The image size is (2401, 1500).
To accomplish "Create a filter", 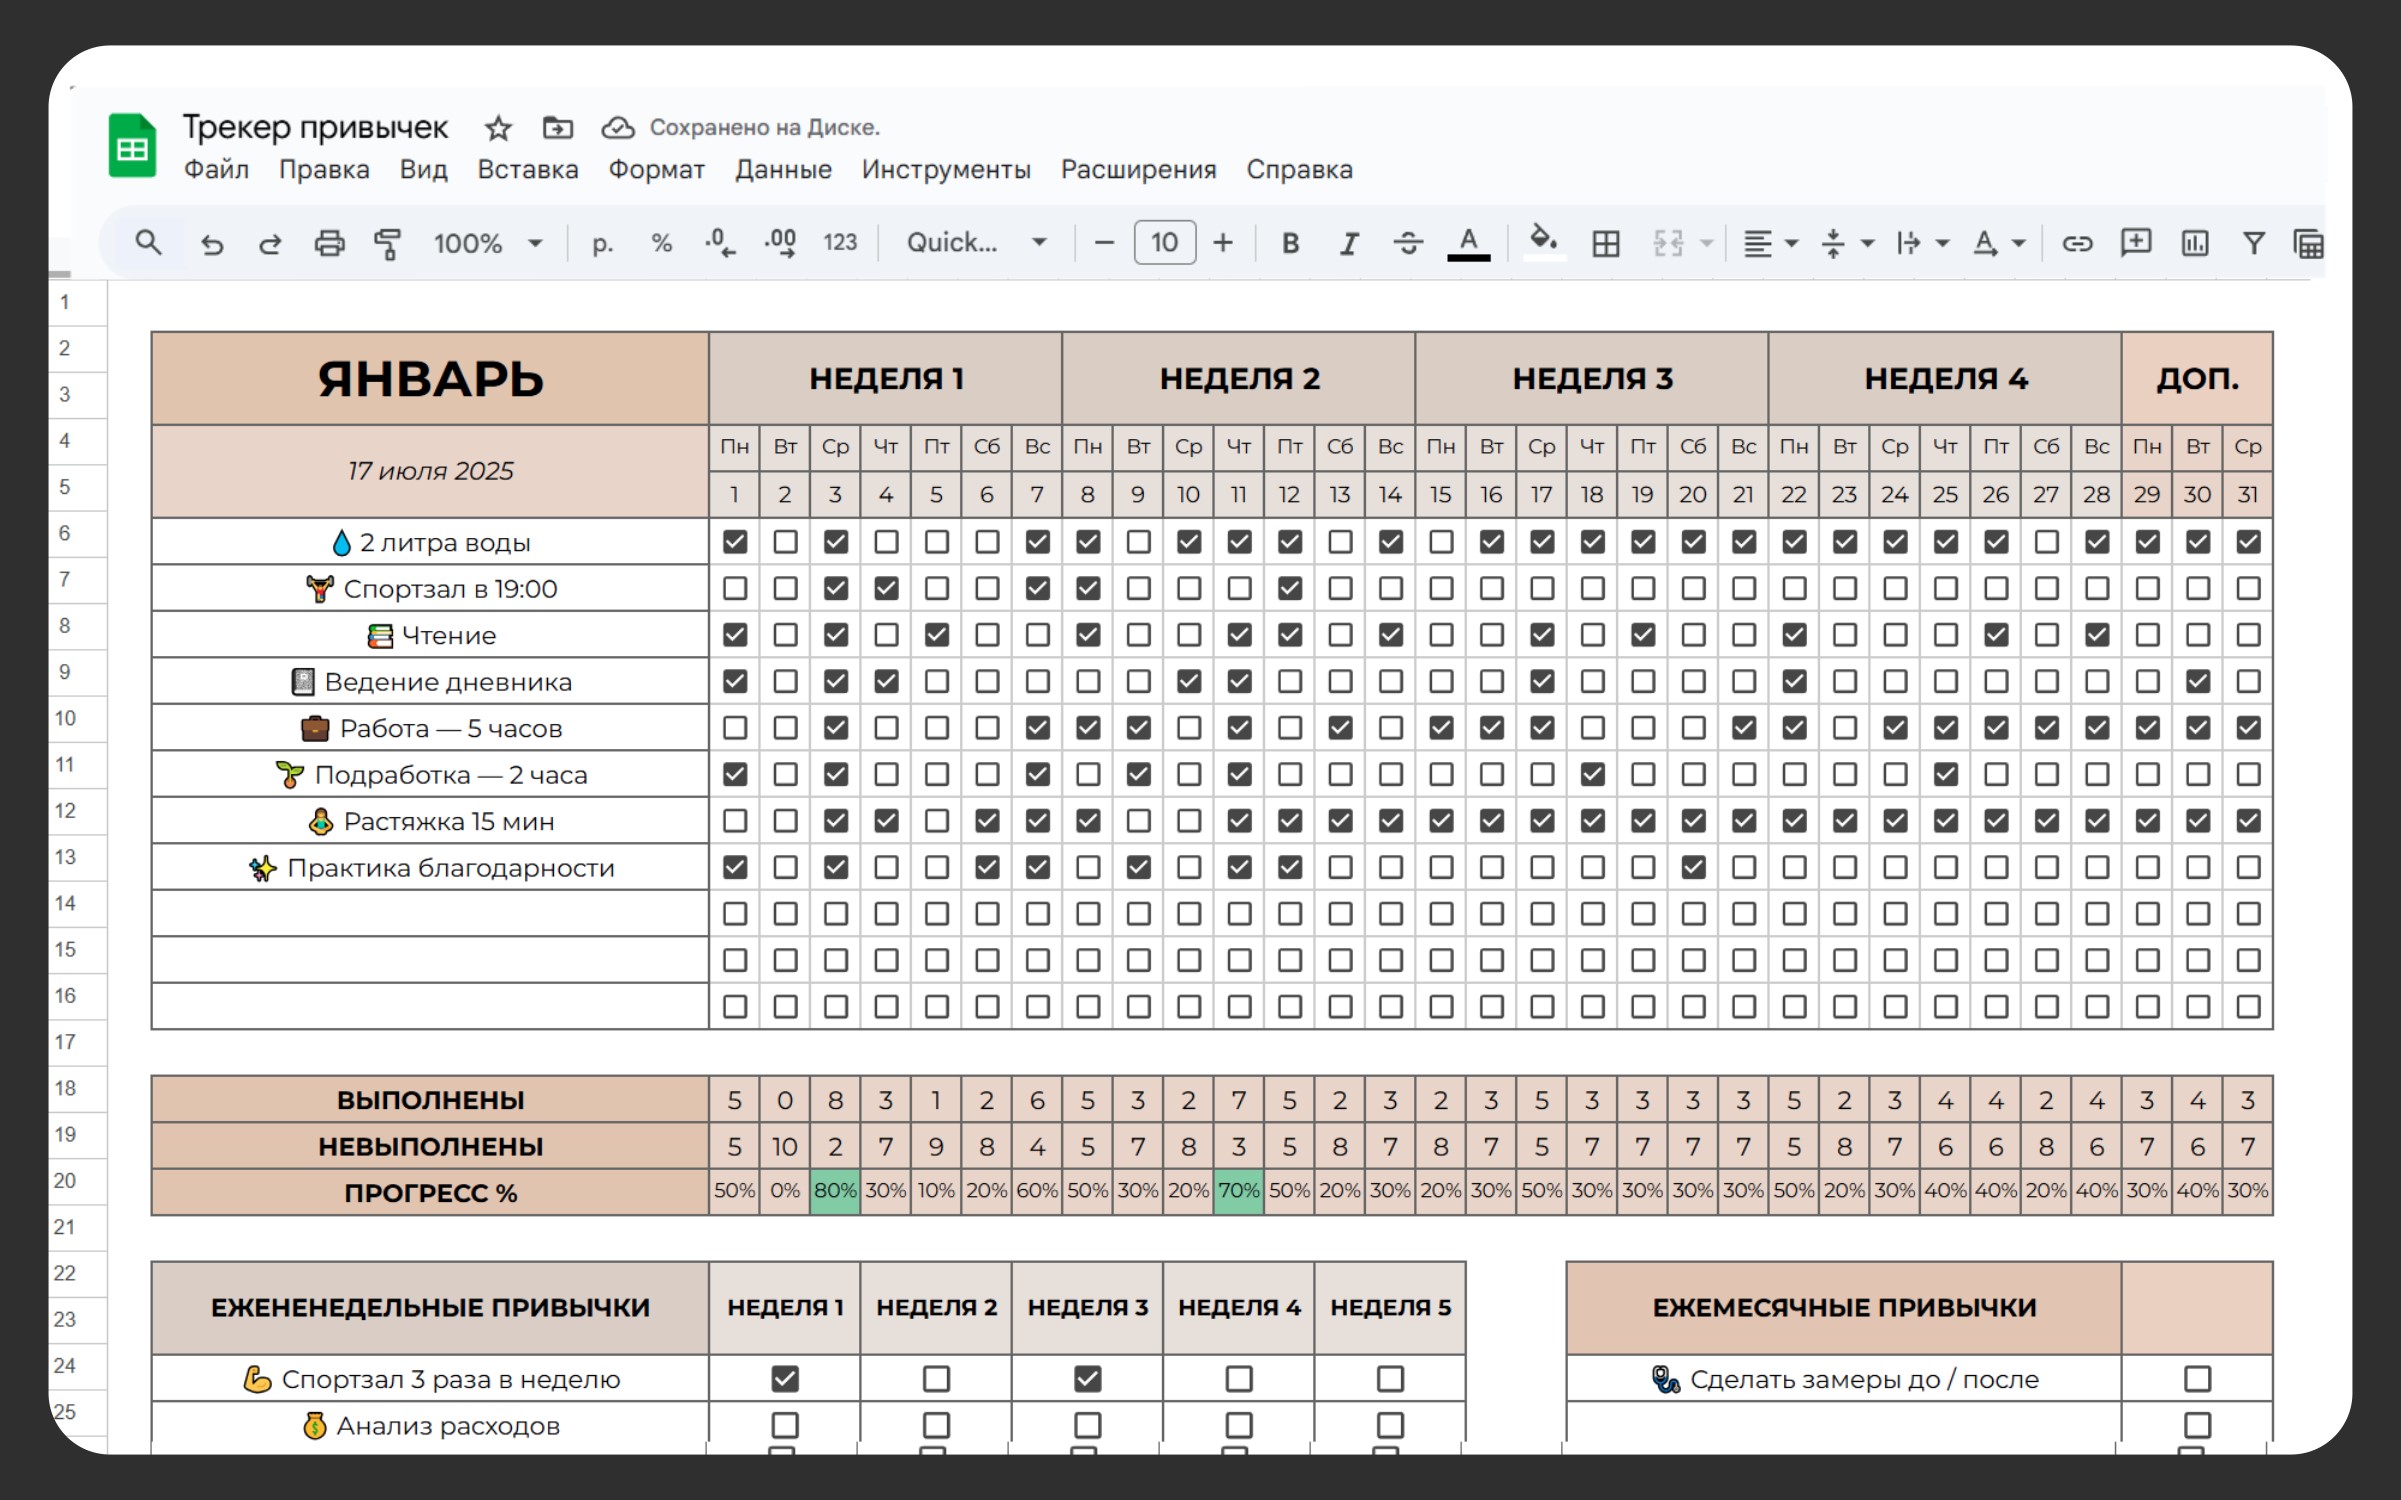I will 2254,243.
